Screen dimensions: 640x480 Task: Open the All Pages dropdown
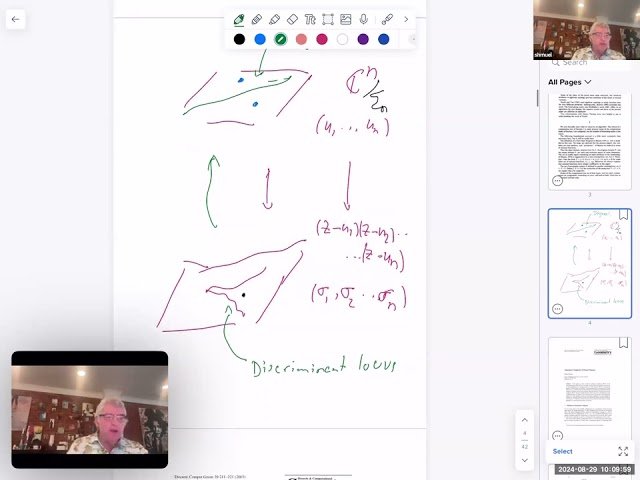(569, 82)
